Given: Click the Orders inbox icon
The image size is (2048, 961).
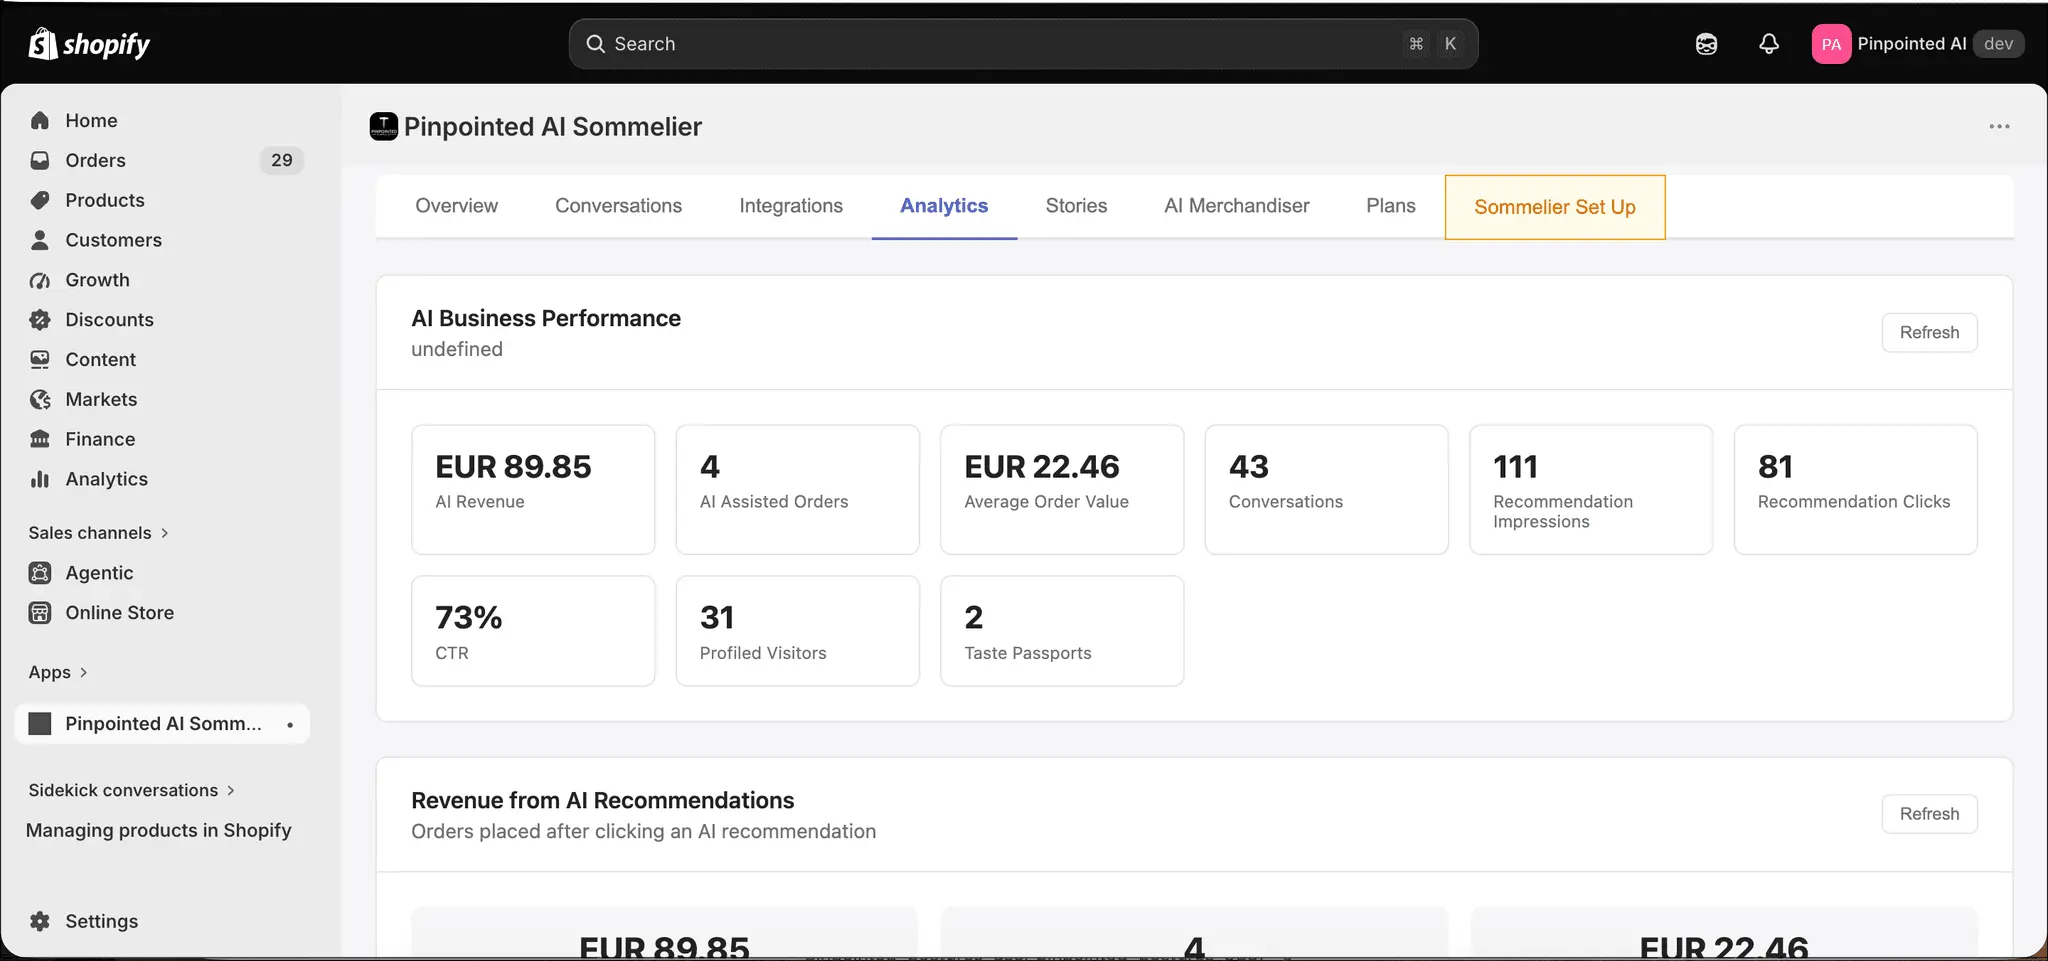Looking at the screenshot, I should tap(40, 161).
